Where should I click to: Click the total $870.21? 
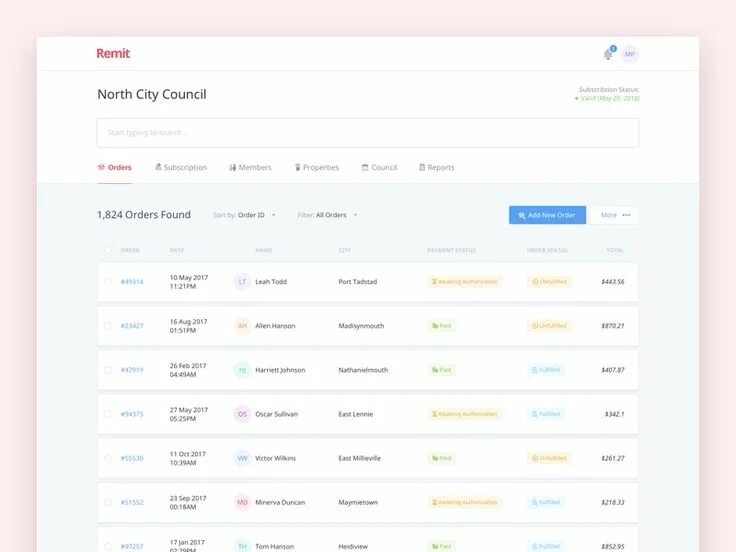[x=613, y=326]
